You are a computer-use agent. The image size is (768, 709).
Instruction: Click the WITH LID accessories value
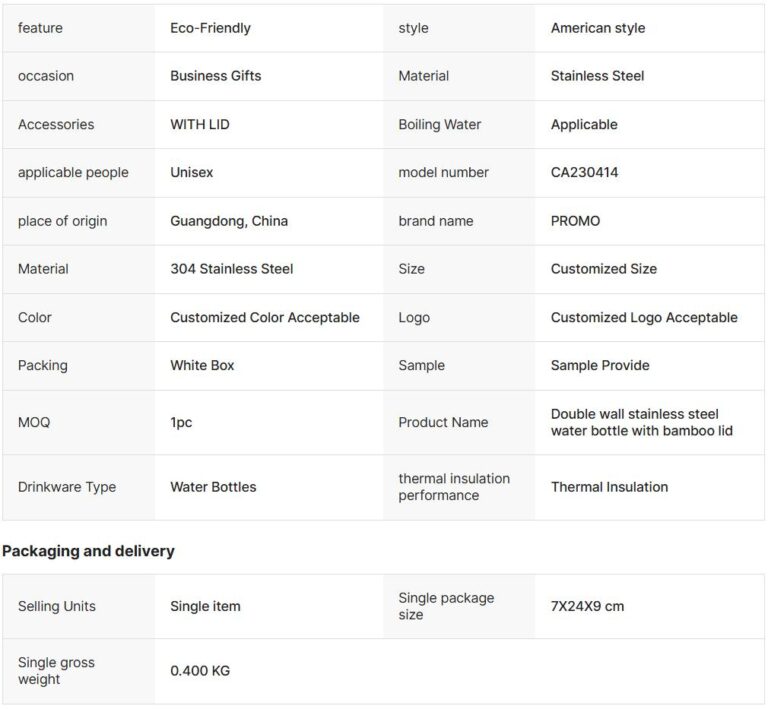point(199,125)
